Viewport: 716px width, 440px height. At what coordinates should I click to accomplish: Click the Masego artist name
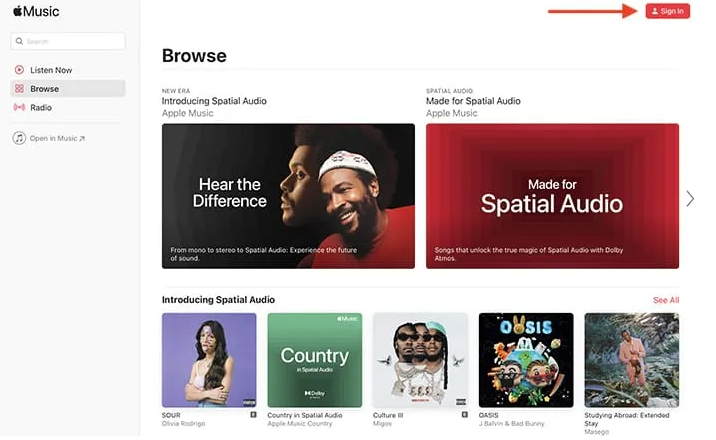(x=596, y=432)
